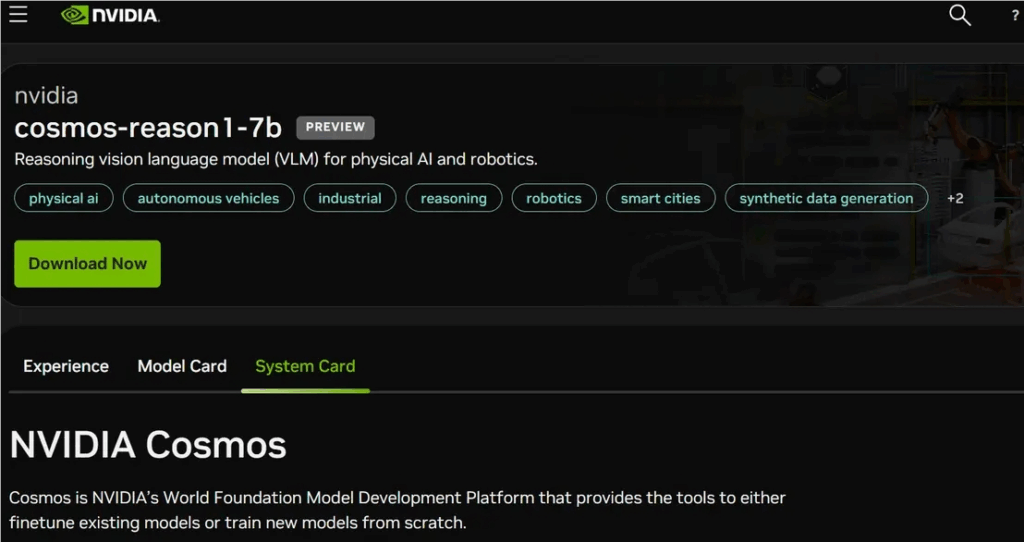
Task: Open search with the magnifier icon
Action: 959,15
